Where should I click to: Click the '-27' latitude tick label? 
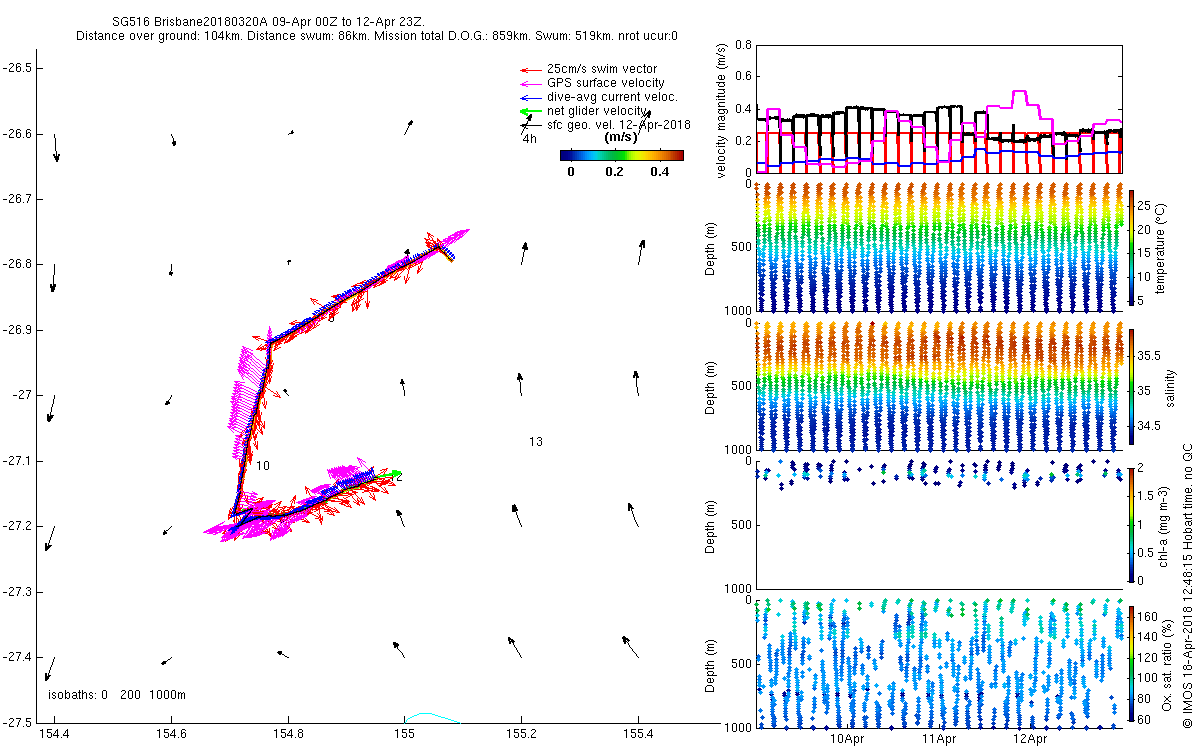[x=23, y=395]
